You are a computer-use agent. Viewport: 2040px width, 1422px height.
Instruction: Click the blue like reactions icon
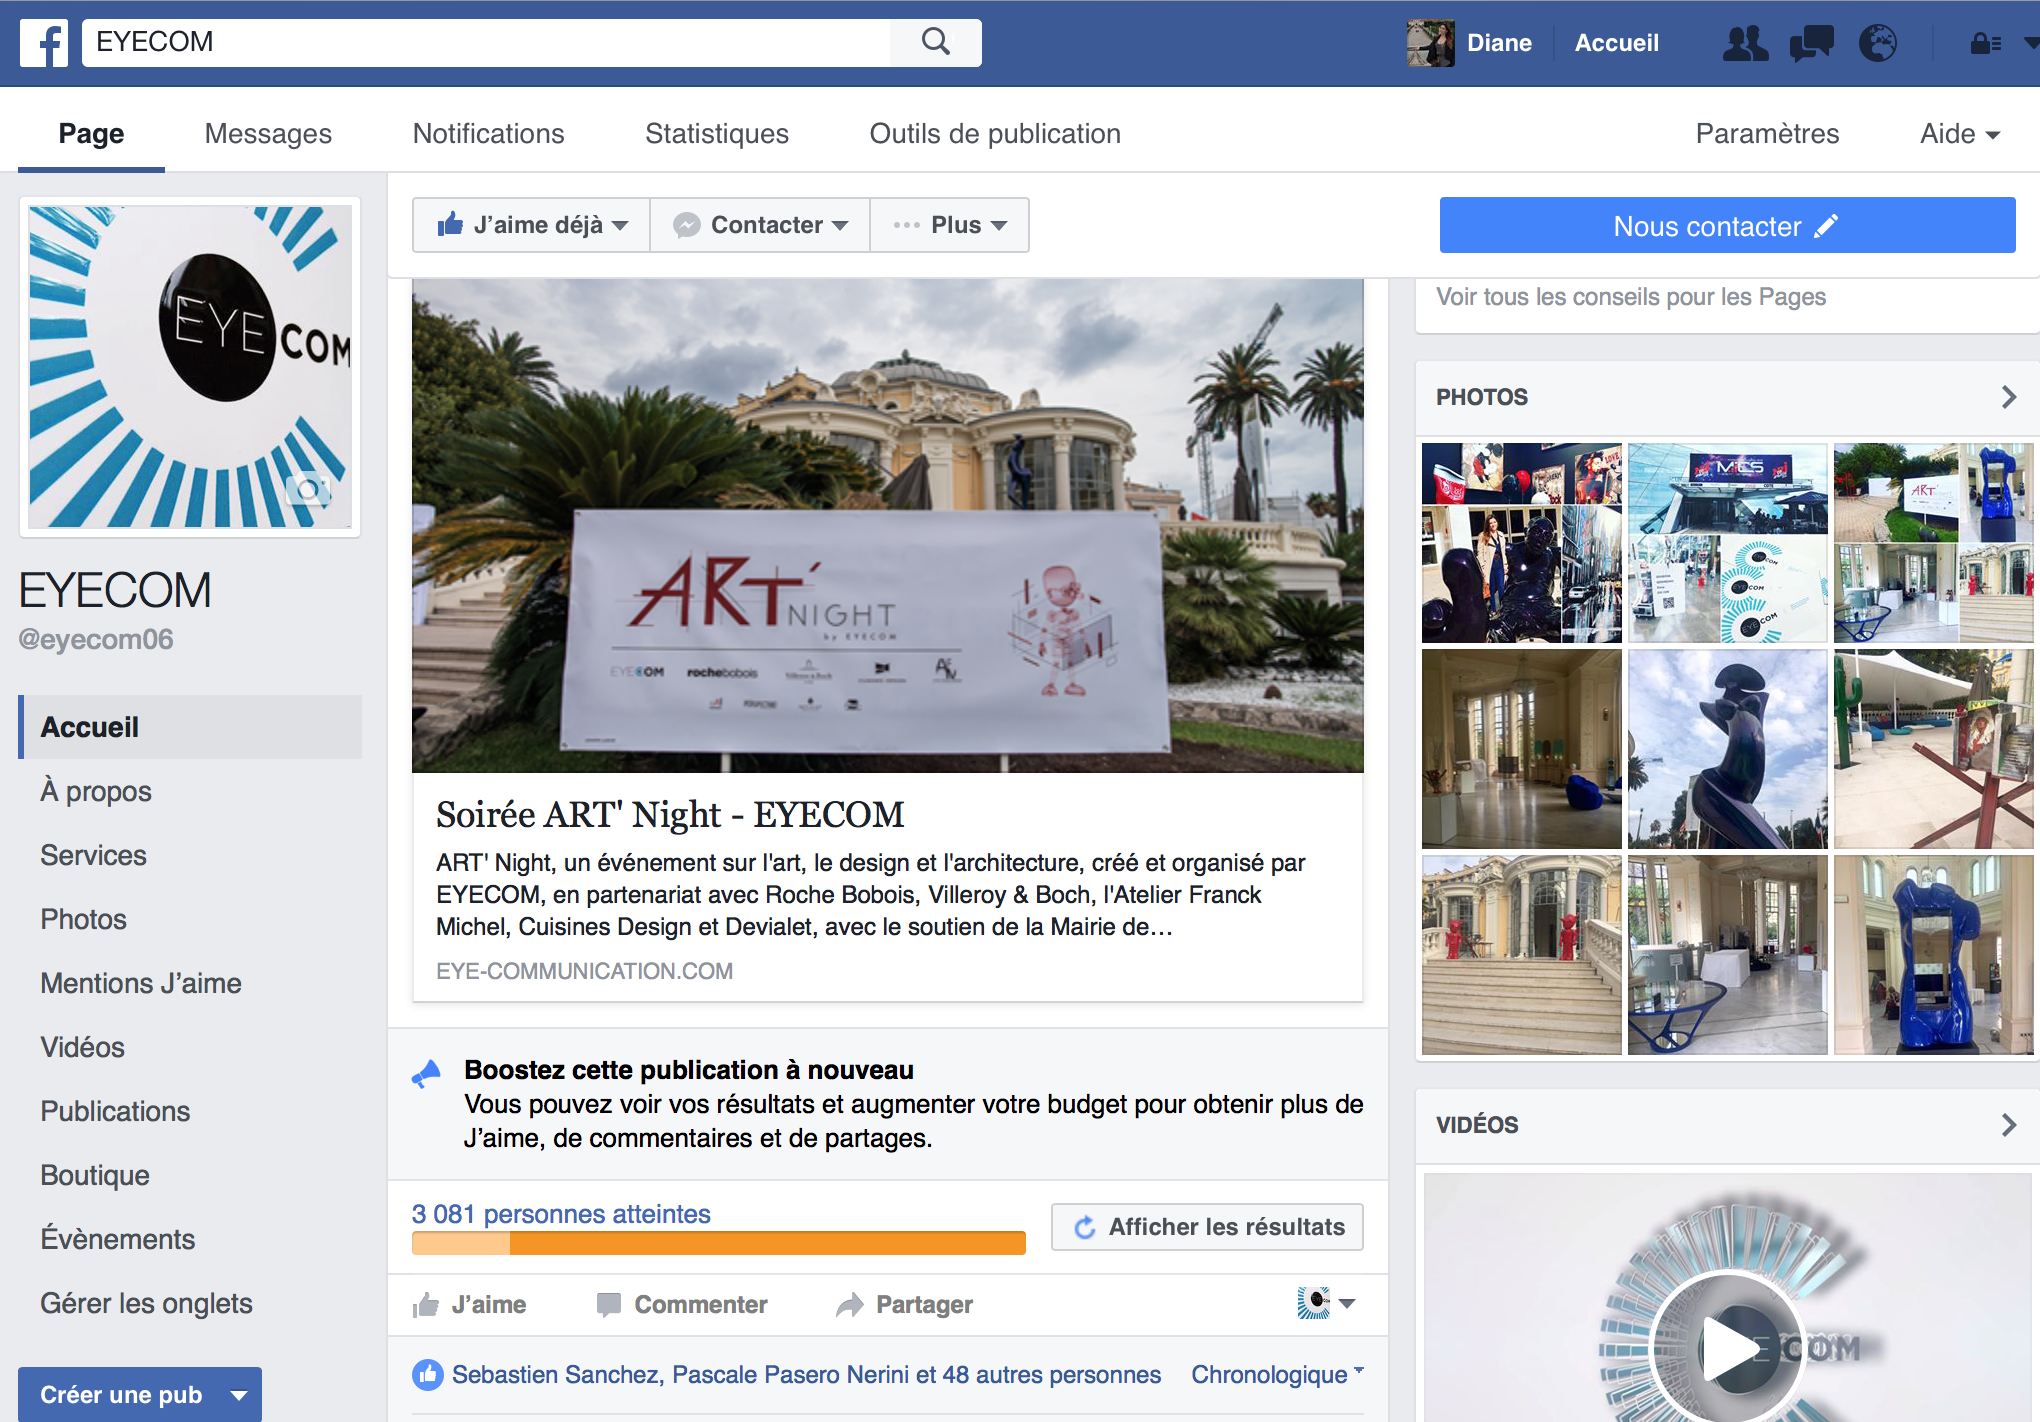tap(428, 1375)
